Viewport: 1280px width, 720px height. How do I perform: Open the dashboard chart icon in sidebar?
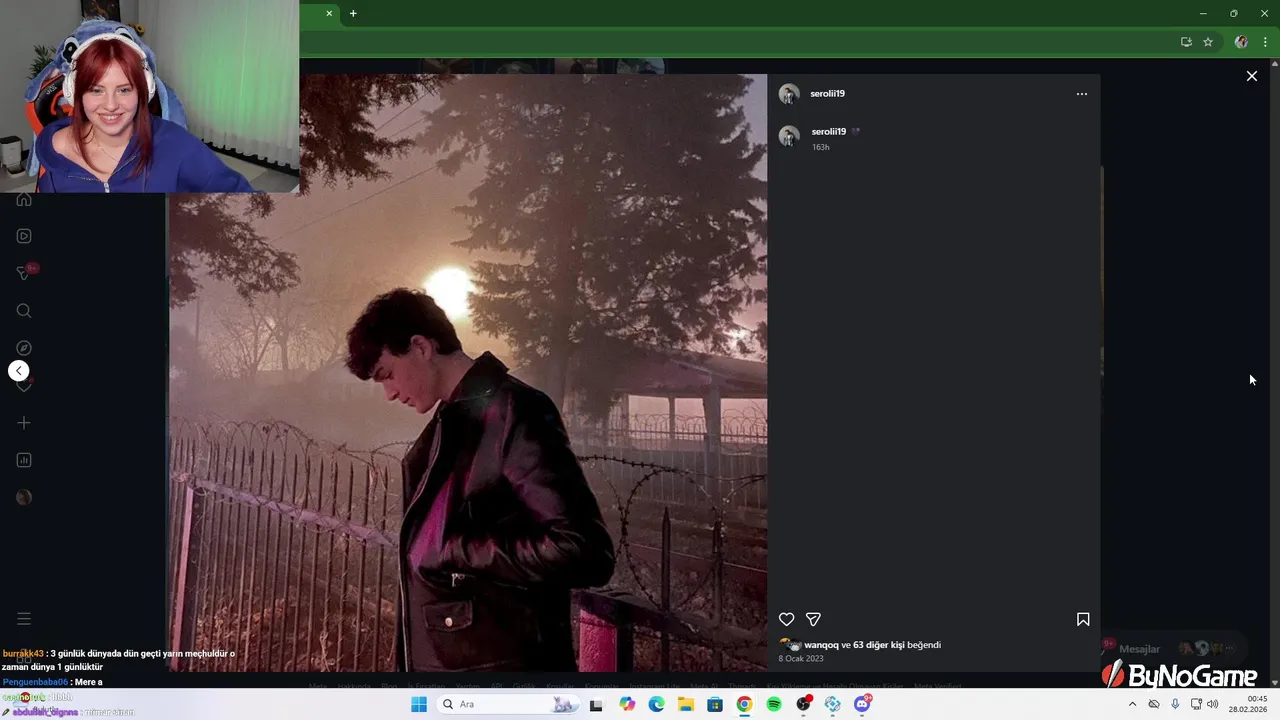click(24, 460)
